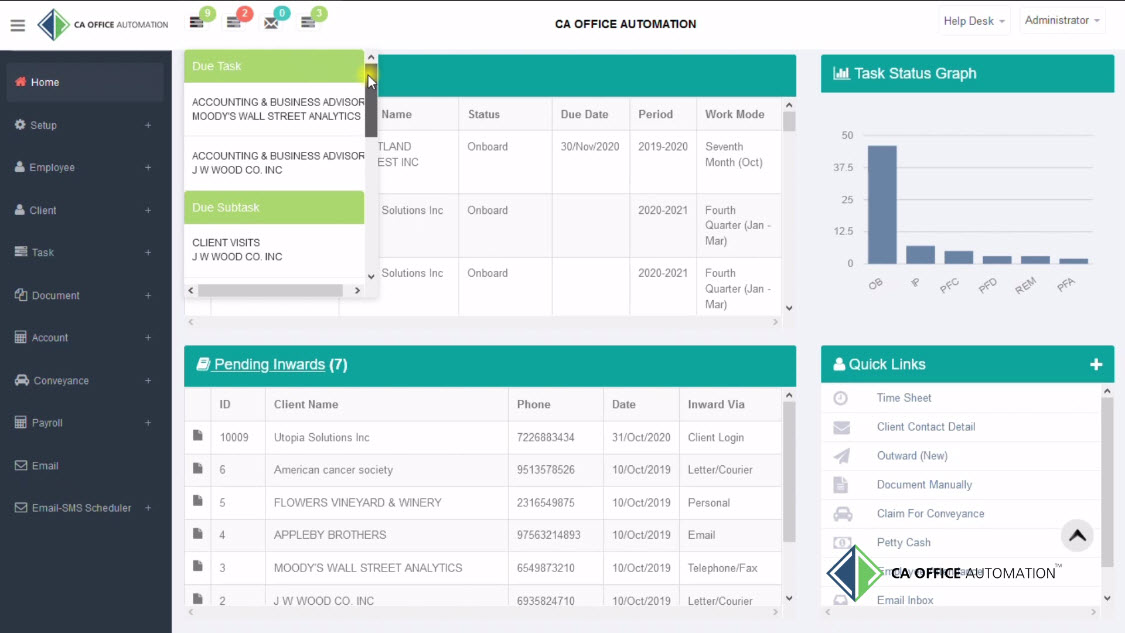
Task: Open the Administrator dropdown menu
Action: (1062, 20)
